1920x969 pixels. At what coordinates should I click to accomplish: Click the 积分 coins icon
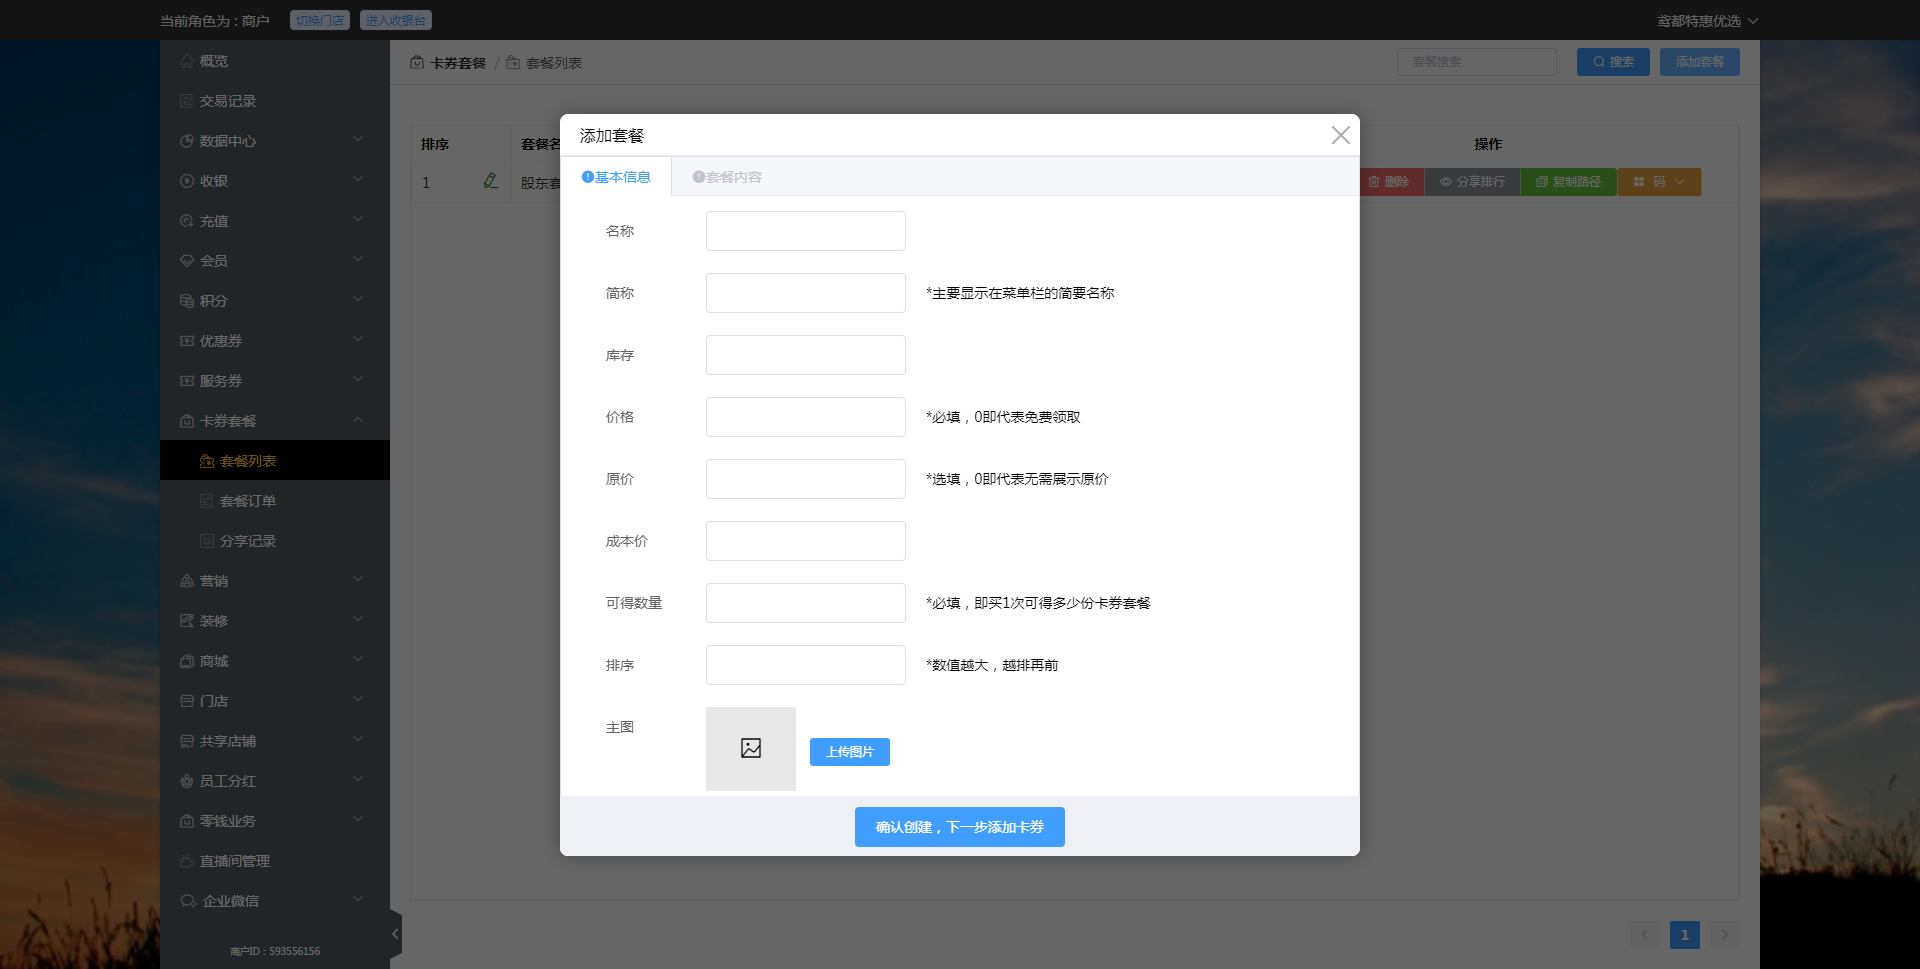(187, 301)
